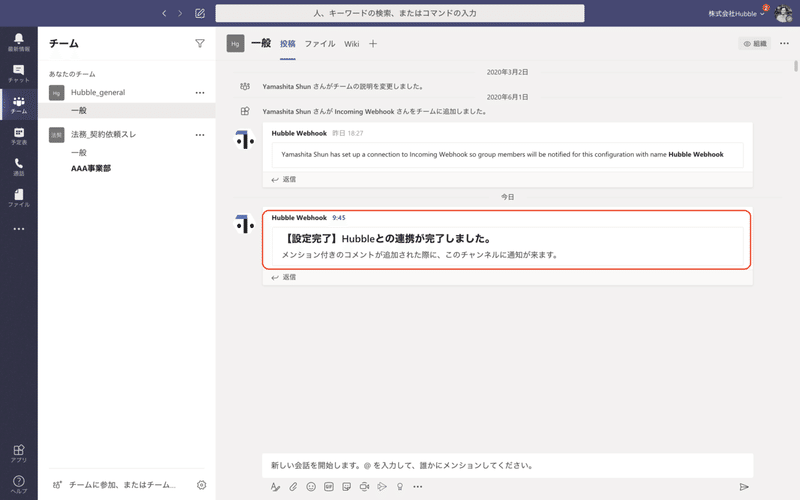Viewport: 800px width, 500px height.
Task: Open more options for 法務_契約依頼スレ team
Action: 200,135
